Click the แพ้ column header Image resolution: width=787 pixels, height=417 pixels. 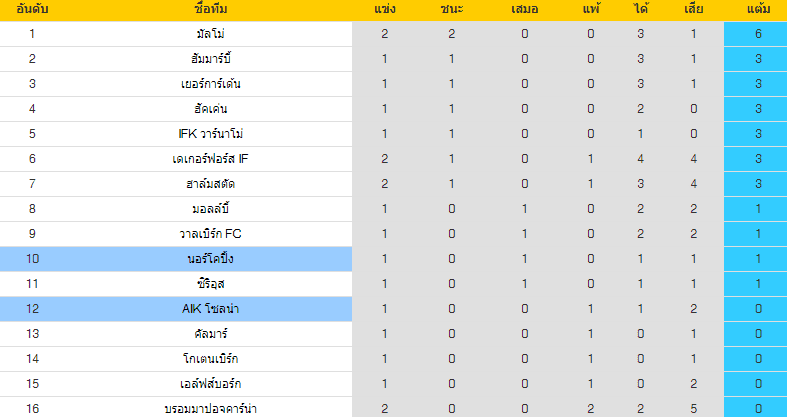click(591, 9)
